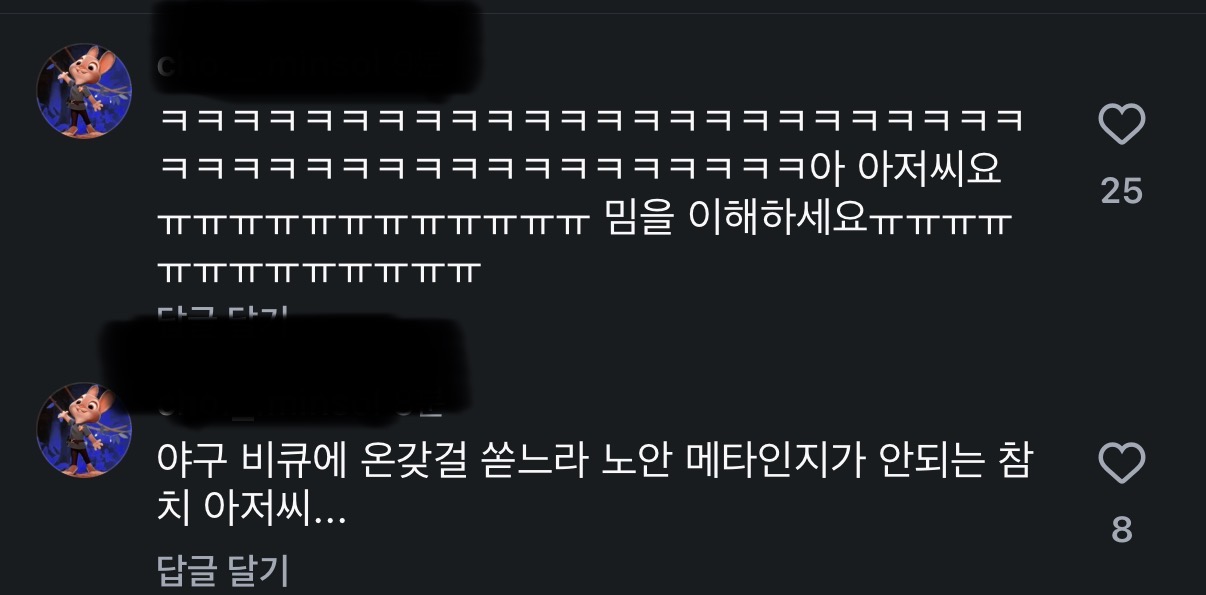Click the 25 like count
This screenshot has width=1206, height=595.
pos(1121,191)
